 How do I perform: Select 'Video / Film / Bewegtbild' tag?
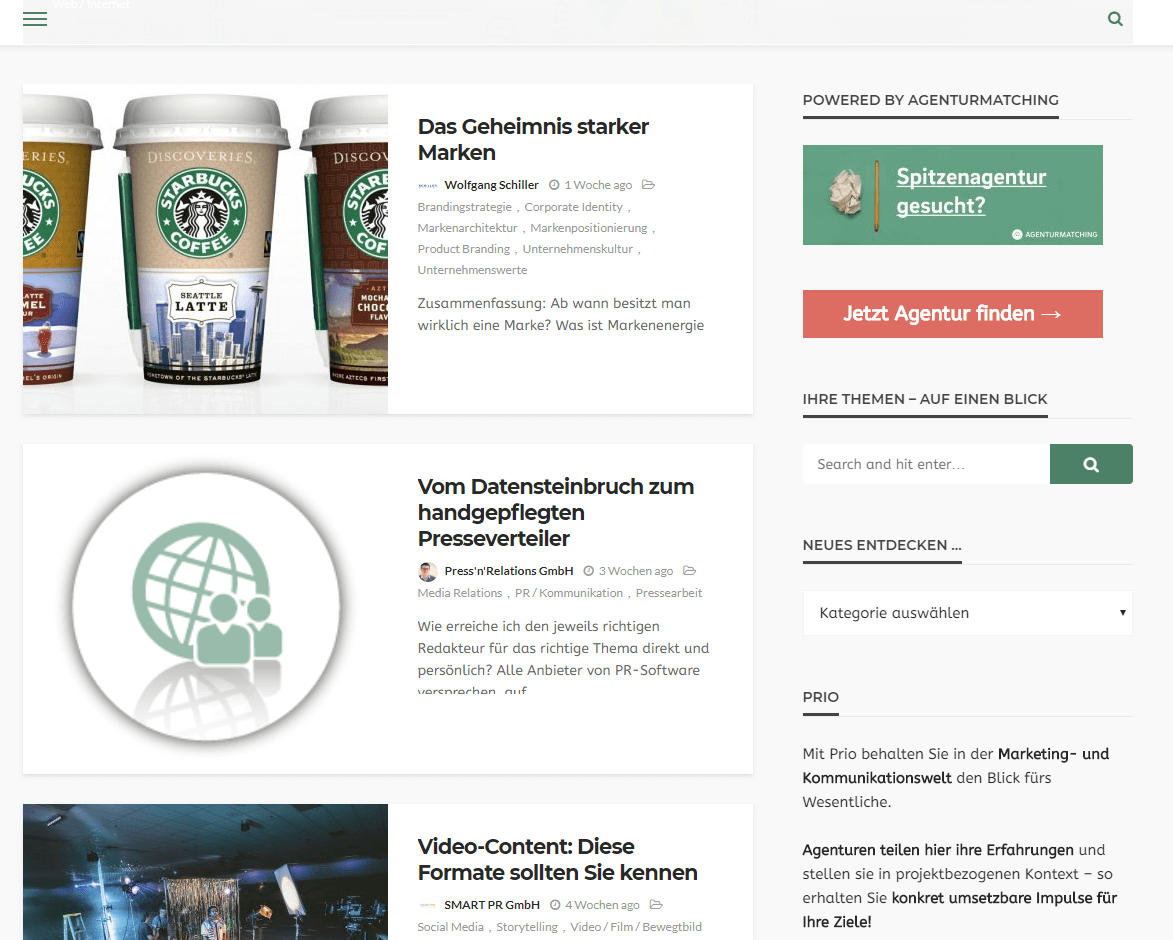[x=636, y=927]
